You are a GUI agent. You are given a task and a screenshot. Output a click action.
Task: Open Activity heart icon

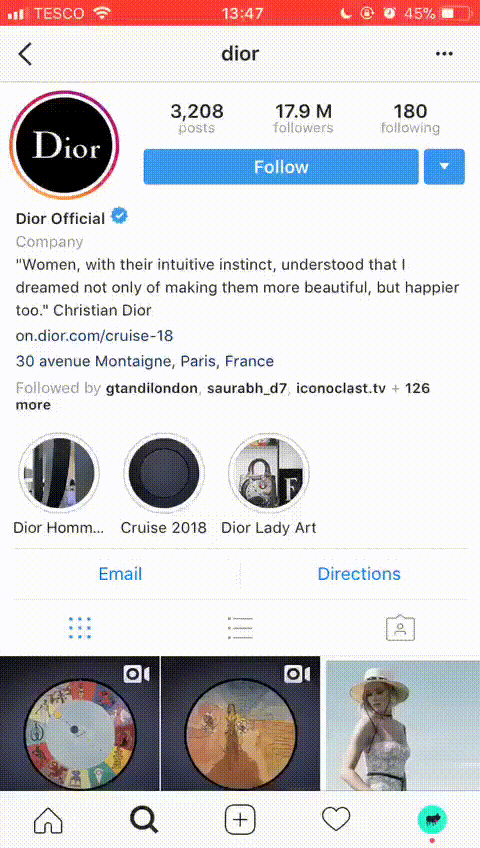coord(336,820)
